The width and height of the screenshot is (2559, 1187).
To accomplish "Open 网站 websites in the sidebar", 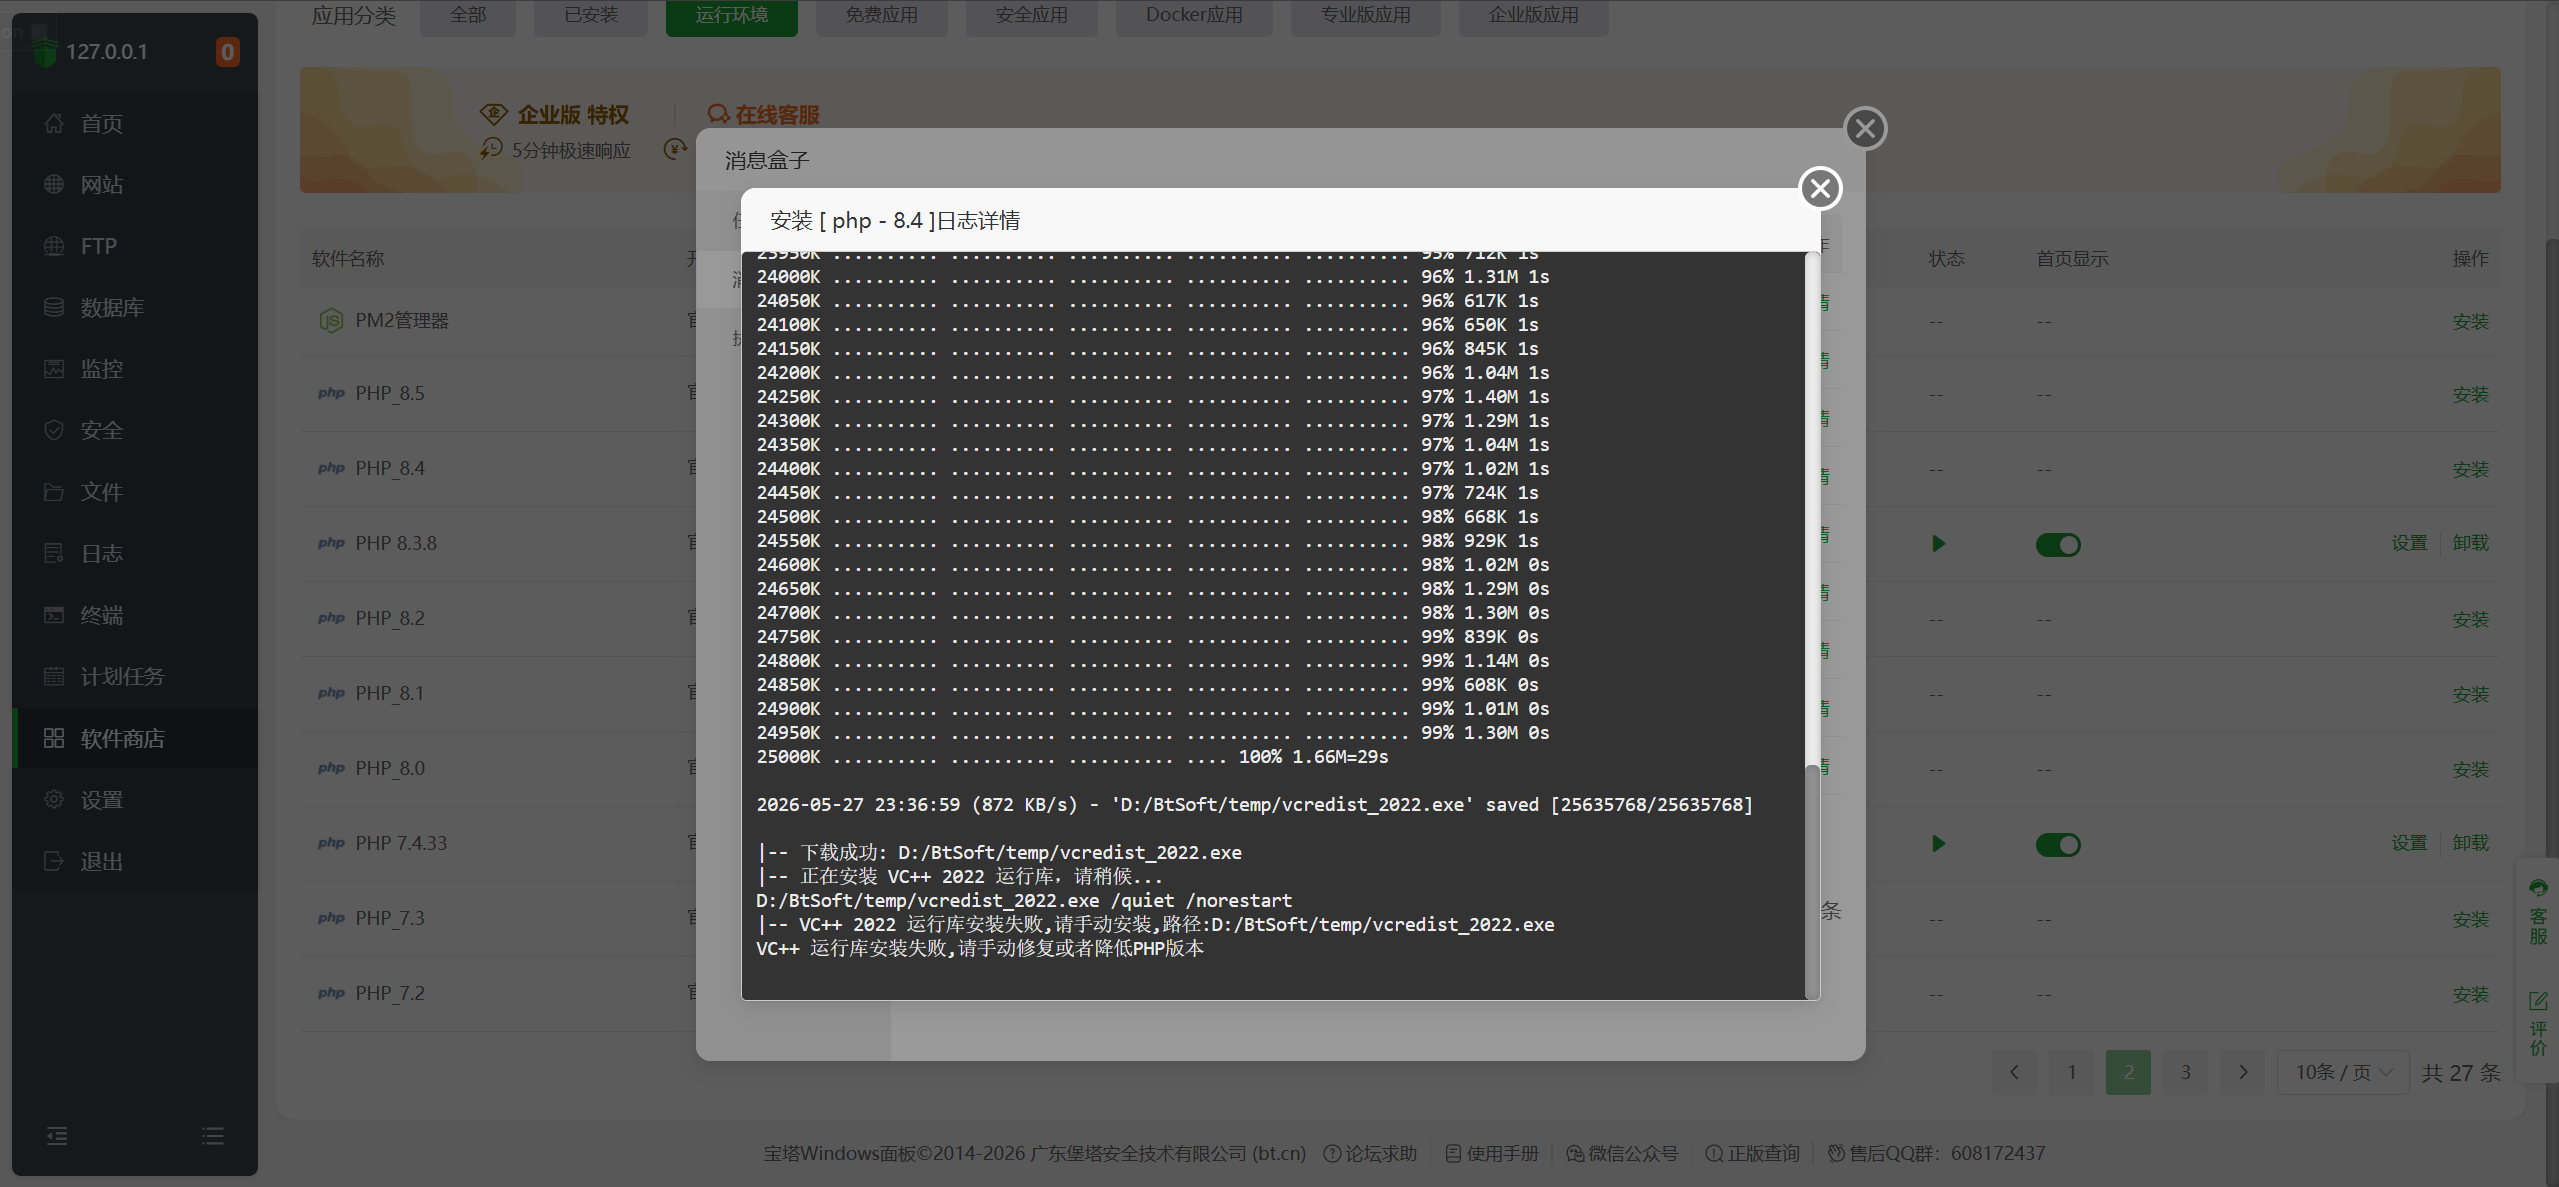I will [x=135, y=185].
